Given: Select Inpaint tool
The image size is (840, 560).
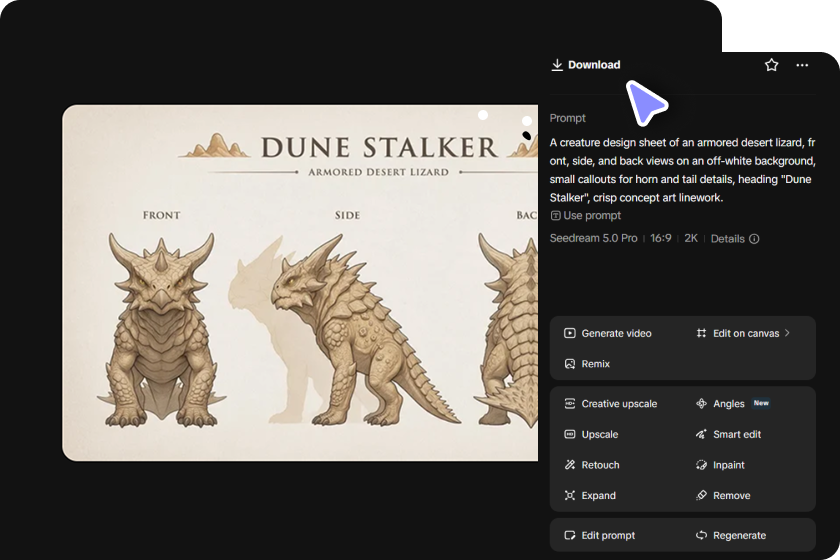Looking at the screenshot, I should click(720, 465).
